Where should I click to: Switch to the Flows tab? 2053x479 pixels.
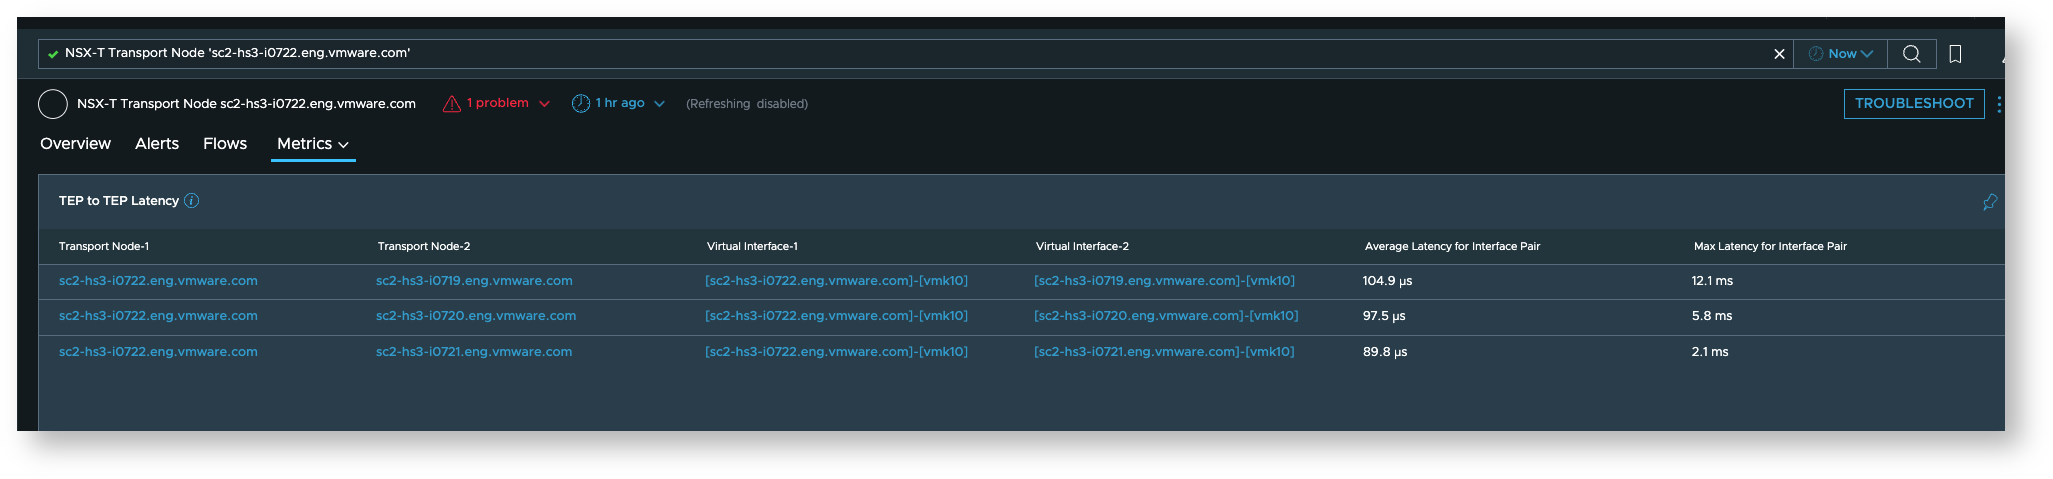click(x=225, y=144)
